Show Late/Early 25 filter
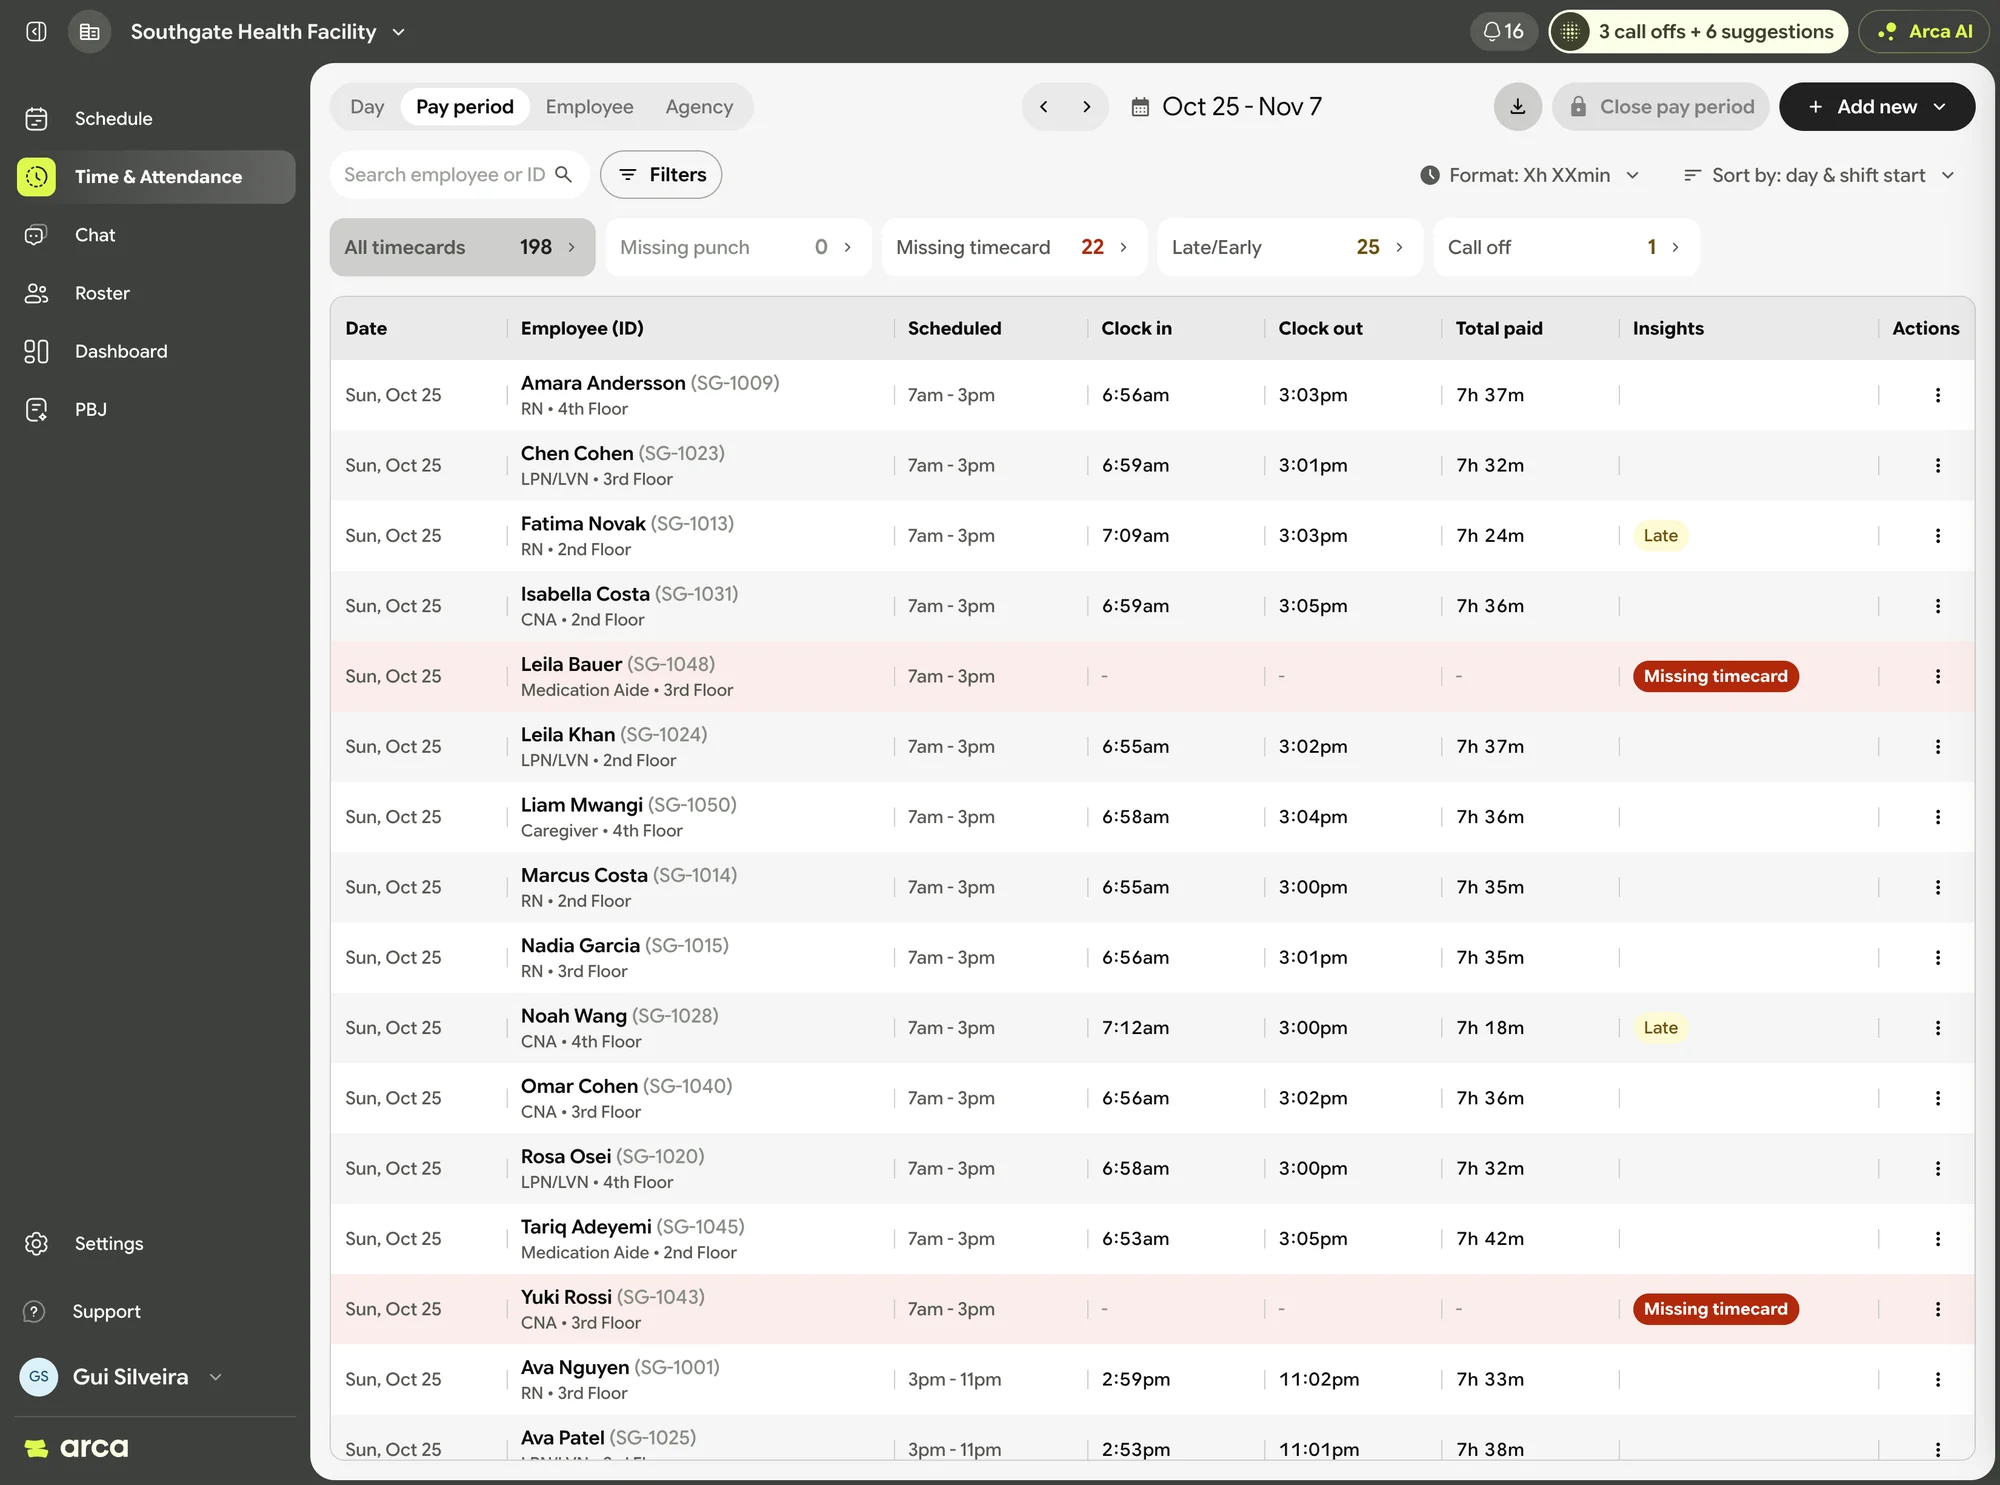 point(1290,247)
